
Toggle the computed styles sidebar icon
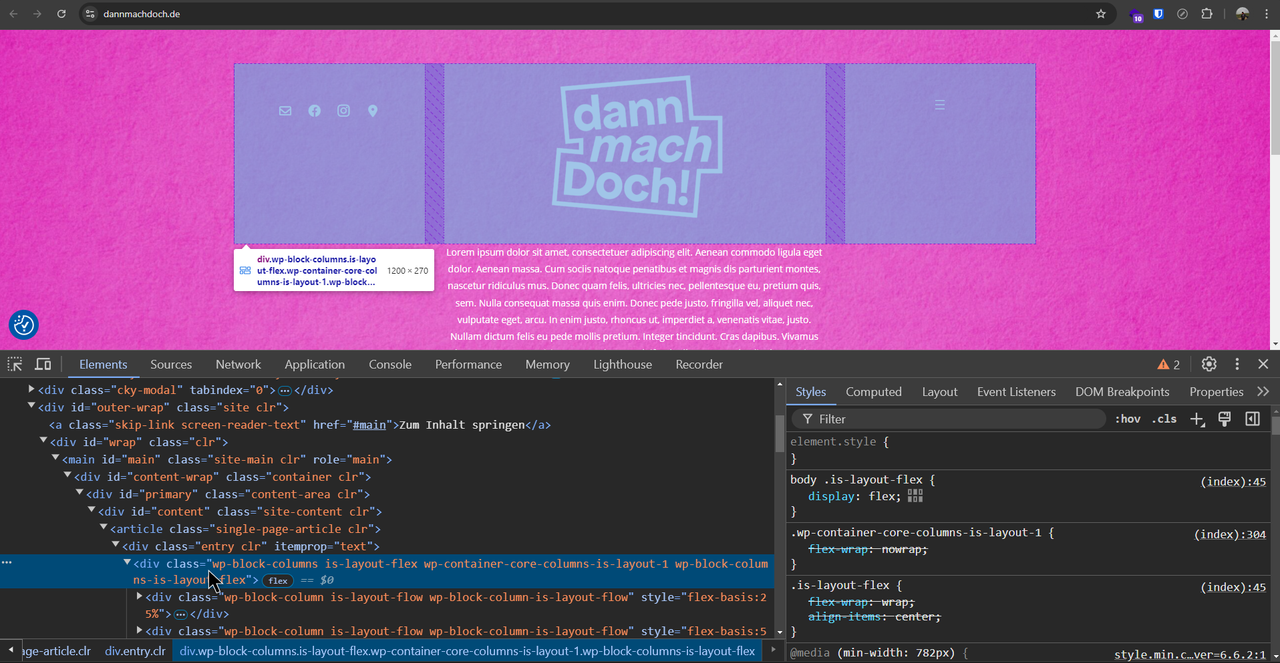[1252, 419]
